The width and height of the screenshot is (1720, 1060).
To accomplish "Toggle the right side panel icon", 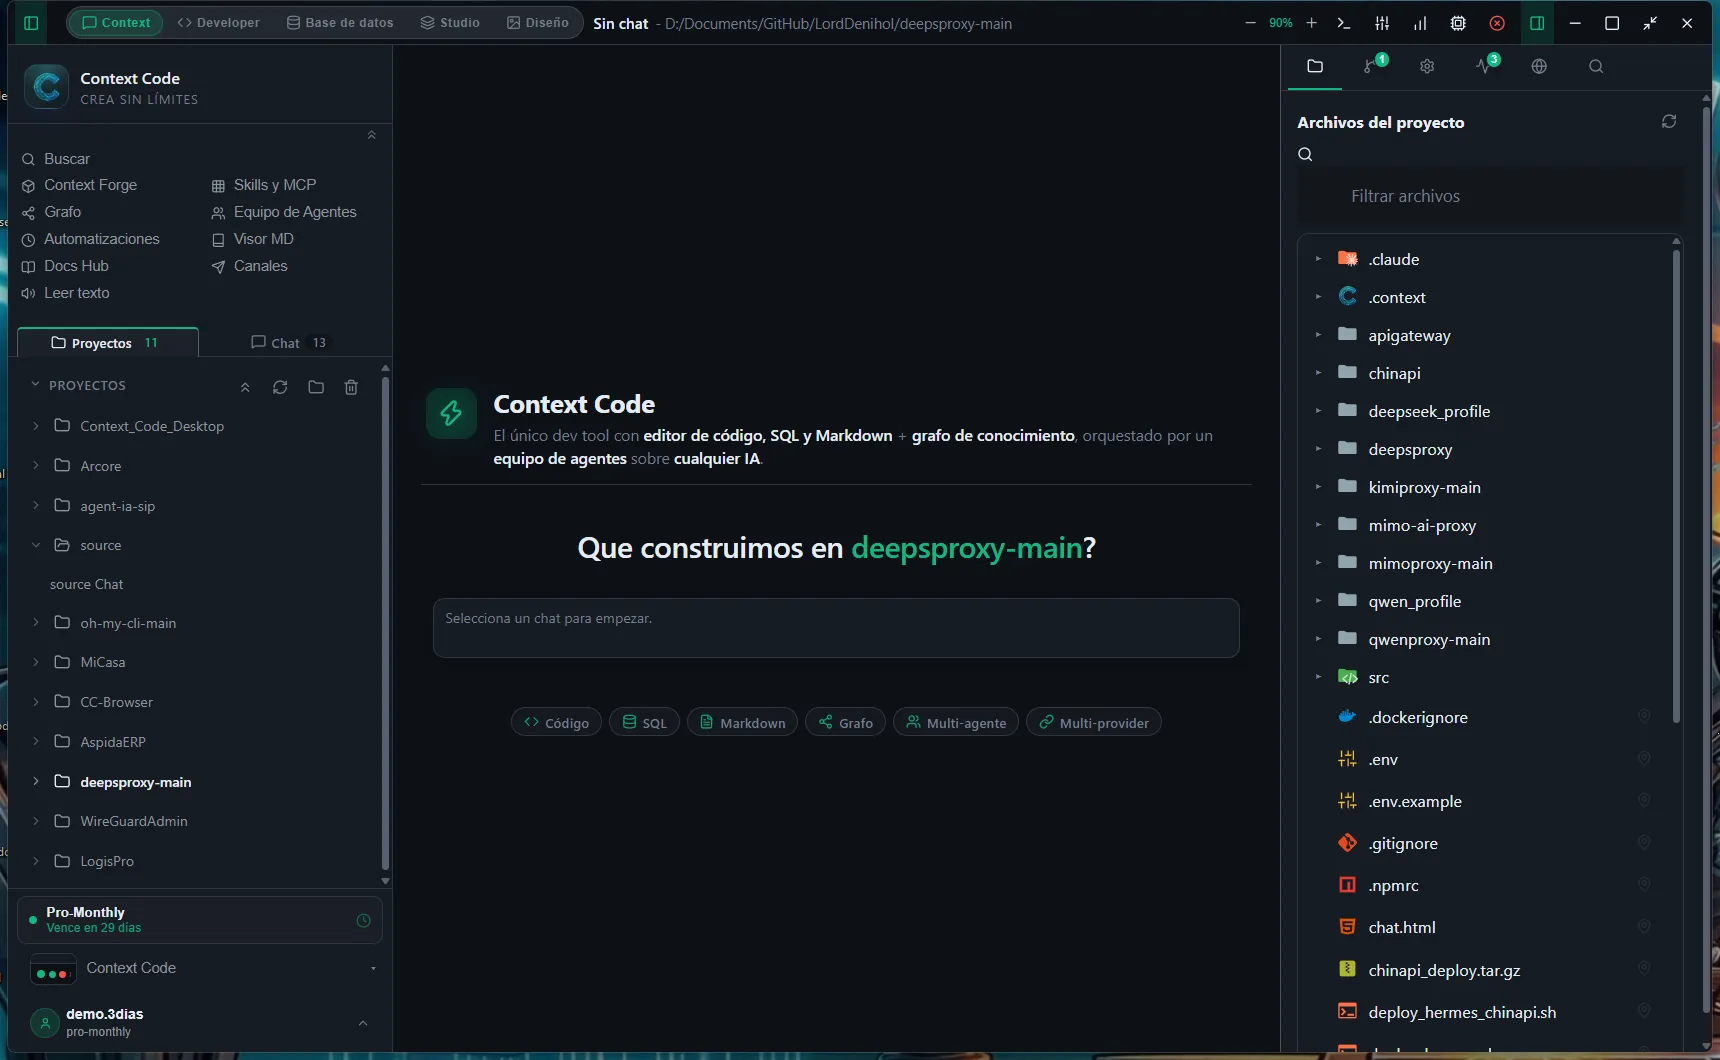I will tap(1537, 23).
